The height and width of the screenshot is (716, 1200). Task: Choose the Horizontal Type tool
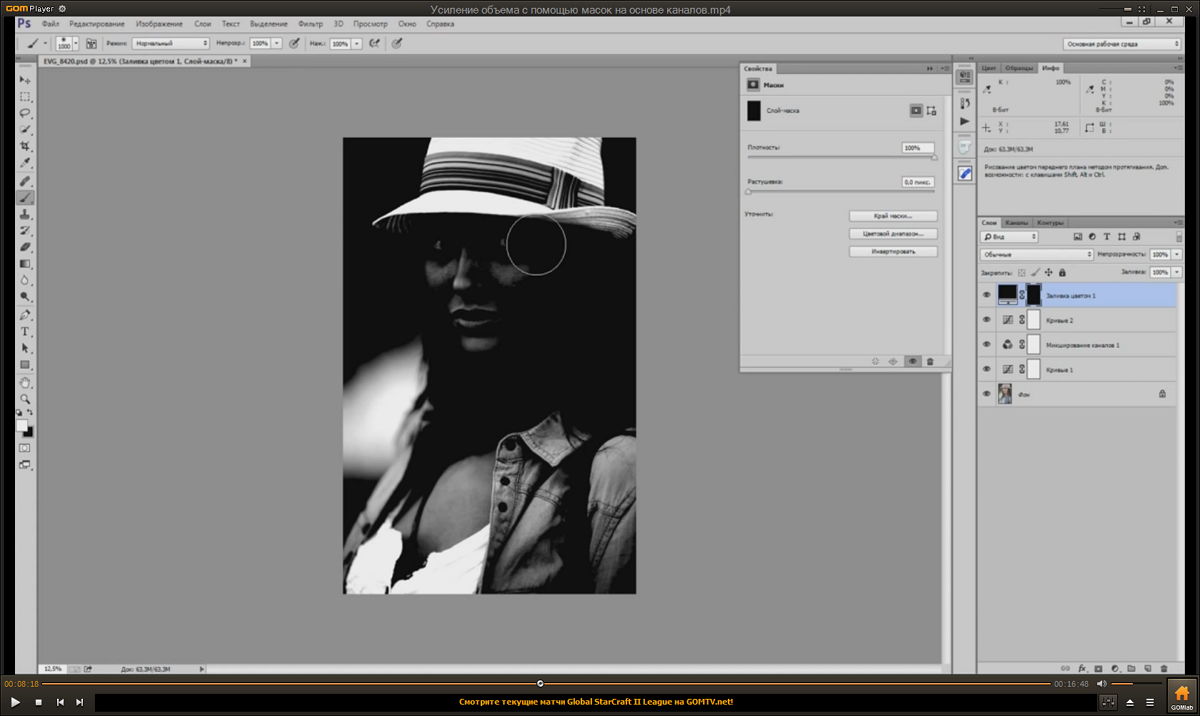(x=26, y=332)
